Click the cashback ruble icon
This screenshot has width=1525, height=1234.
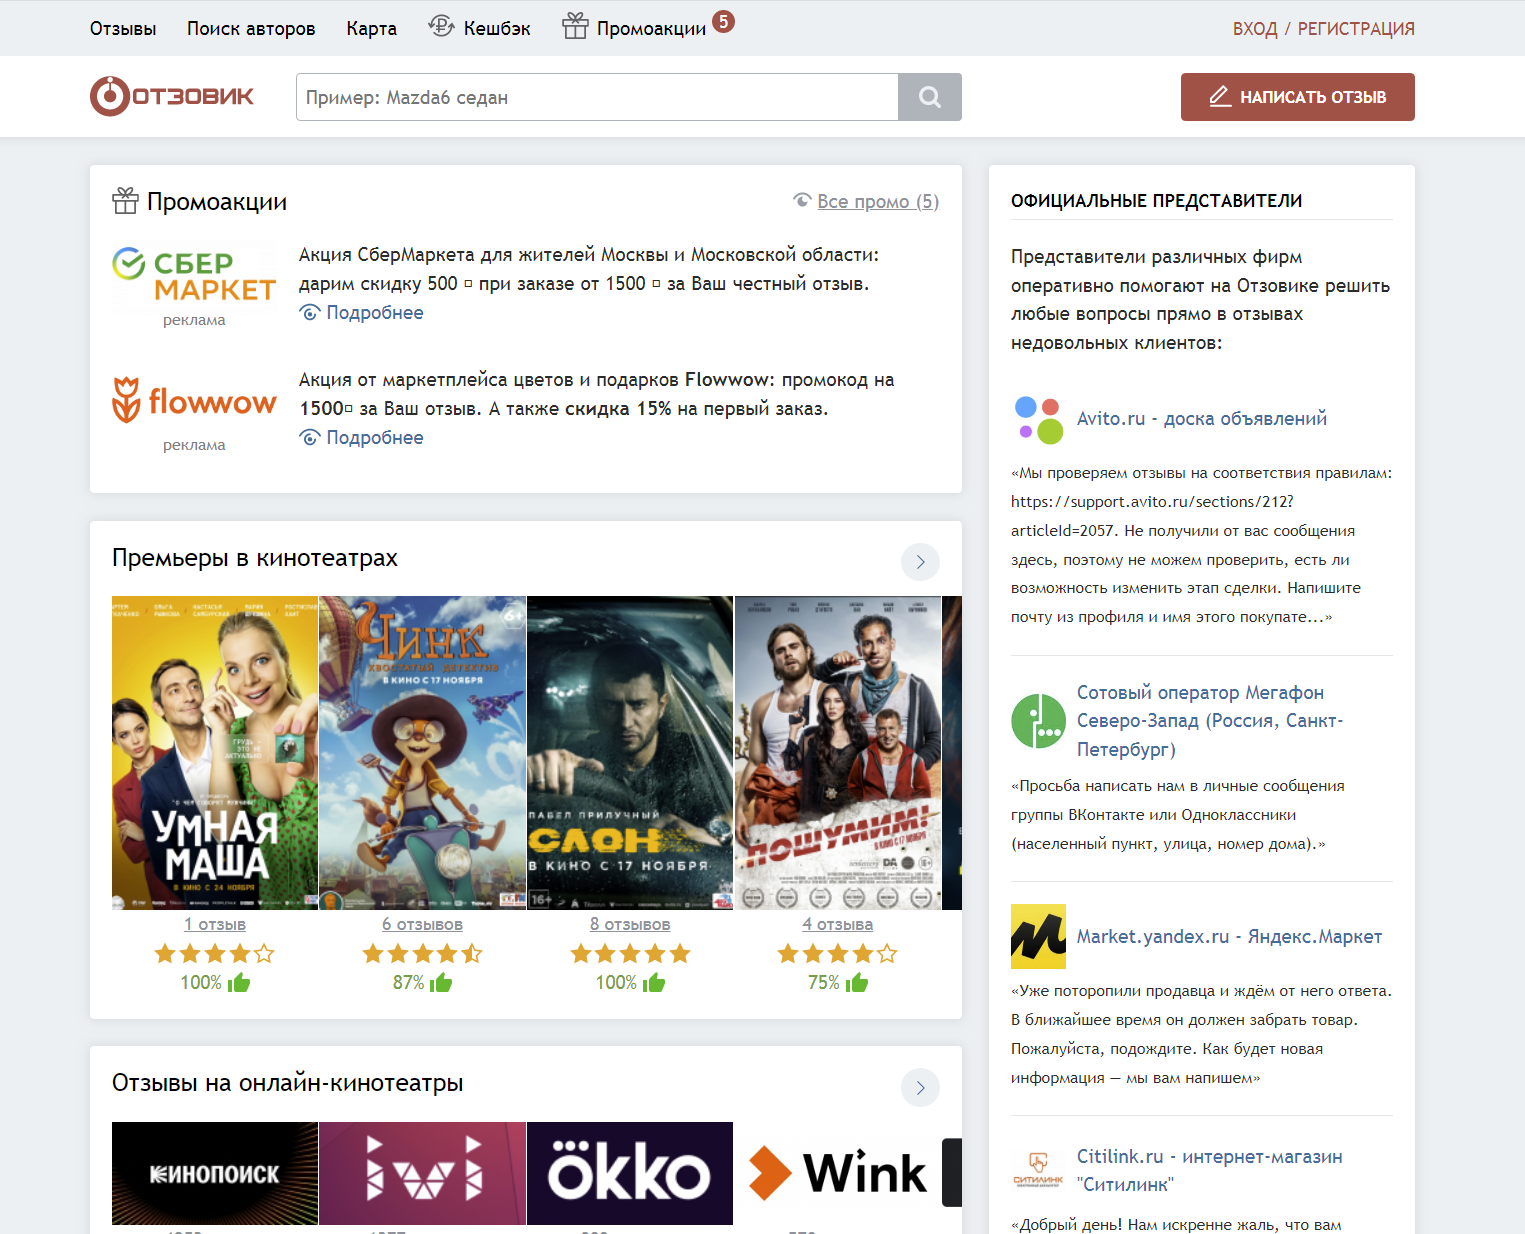[441, 27]
